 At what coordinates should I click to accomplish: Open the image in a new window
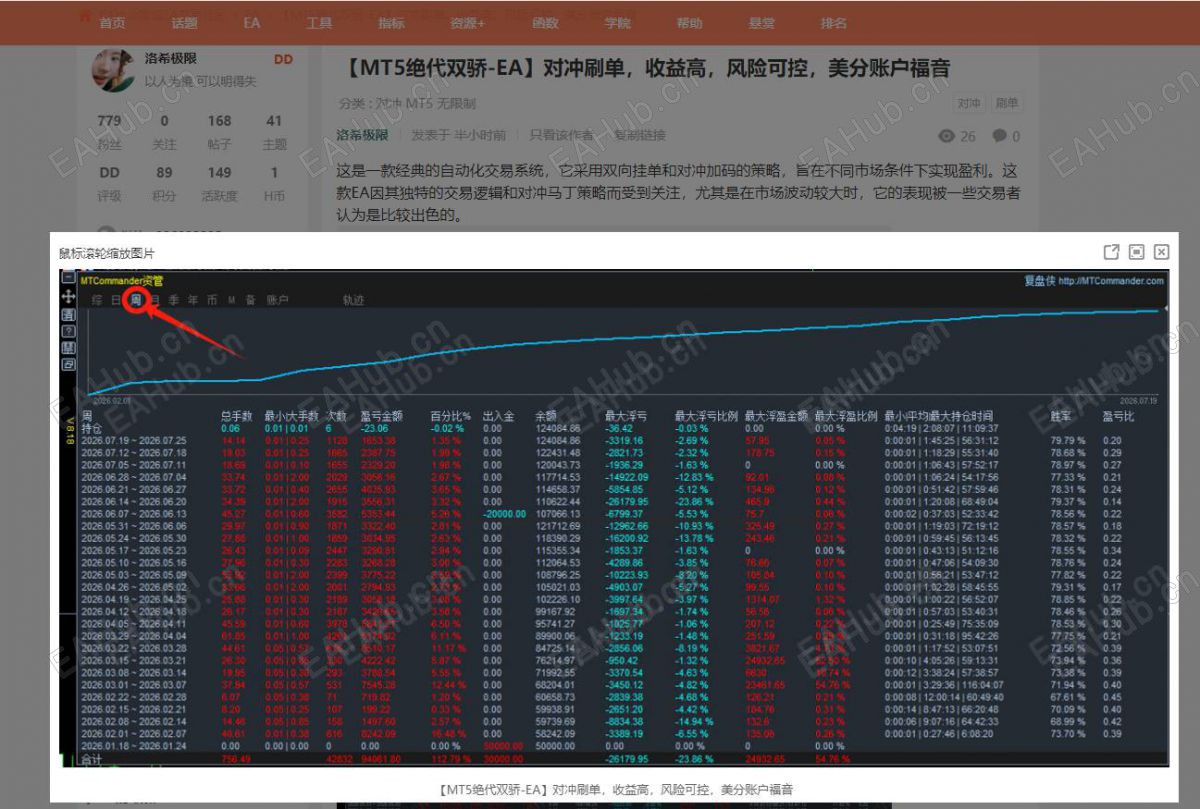1111,253
